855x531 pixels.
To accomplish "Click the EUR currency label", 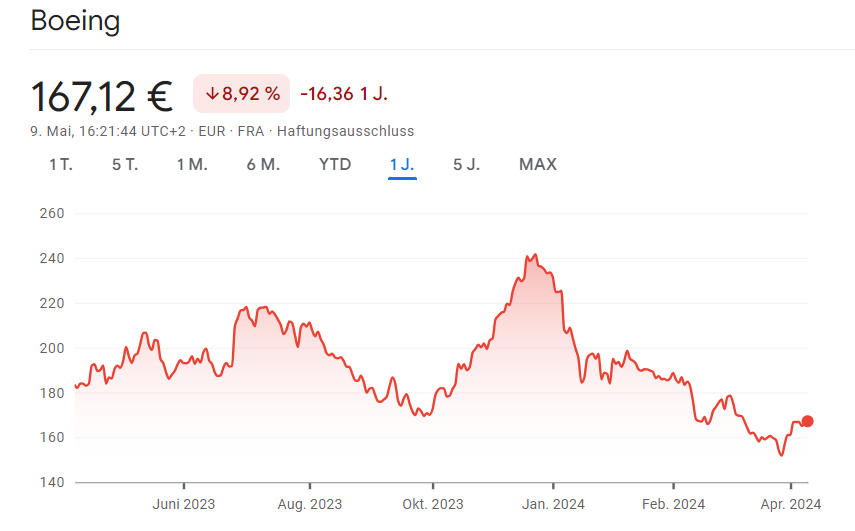I will (212, 131).
